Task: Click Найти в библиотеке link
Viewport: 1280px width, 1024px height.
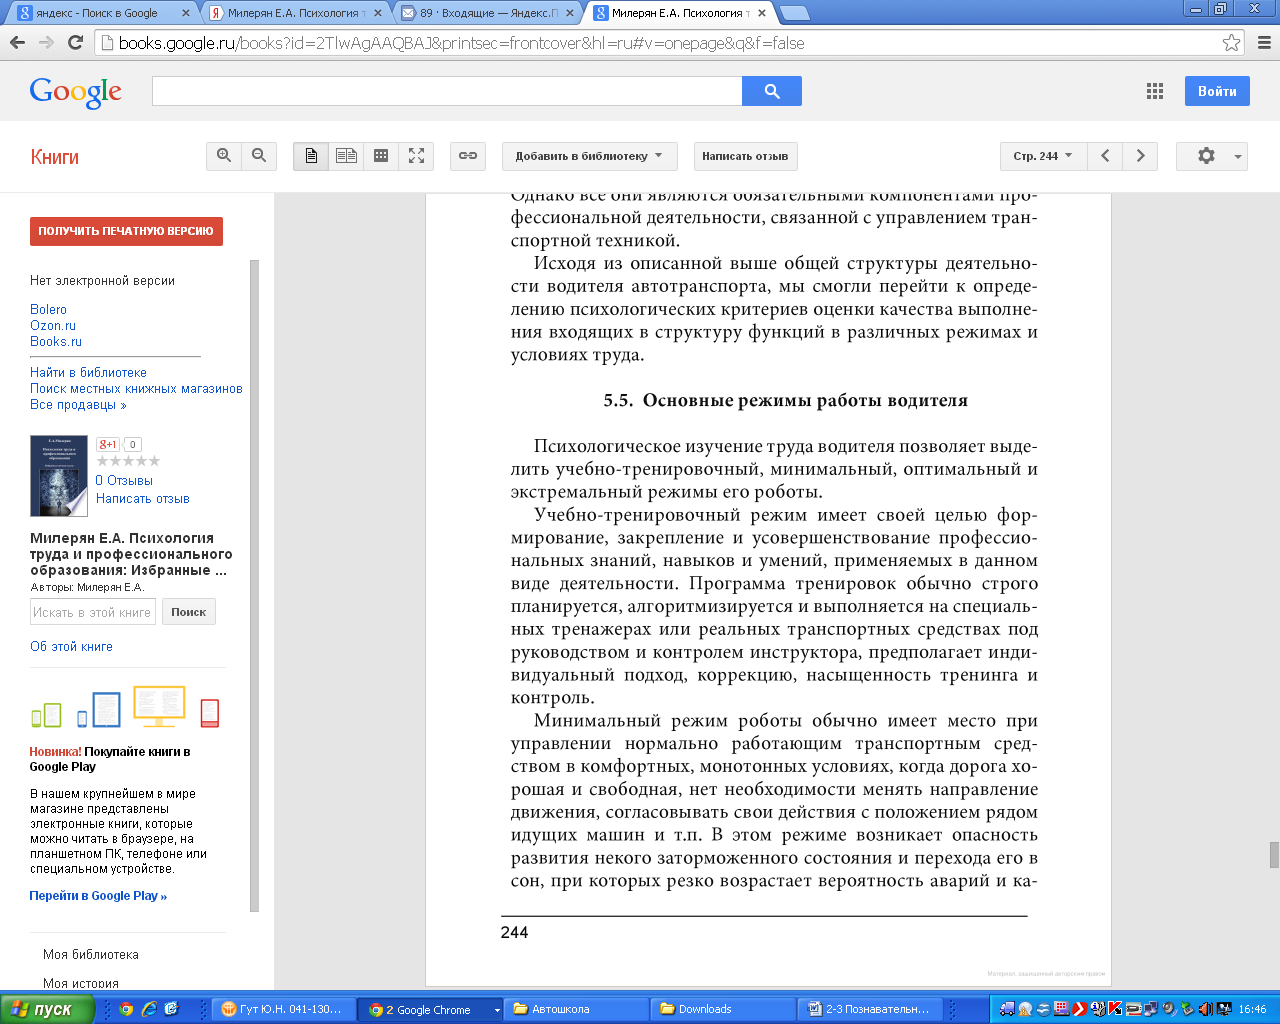Action: [x=88, y=372]
